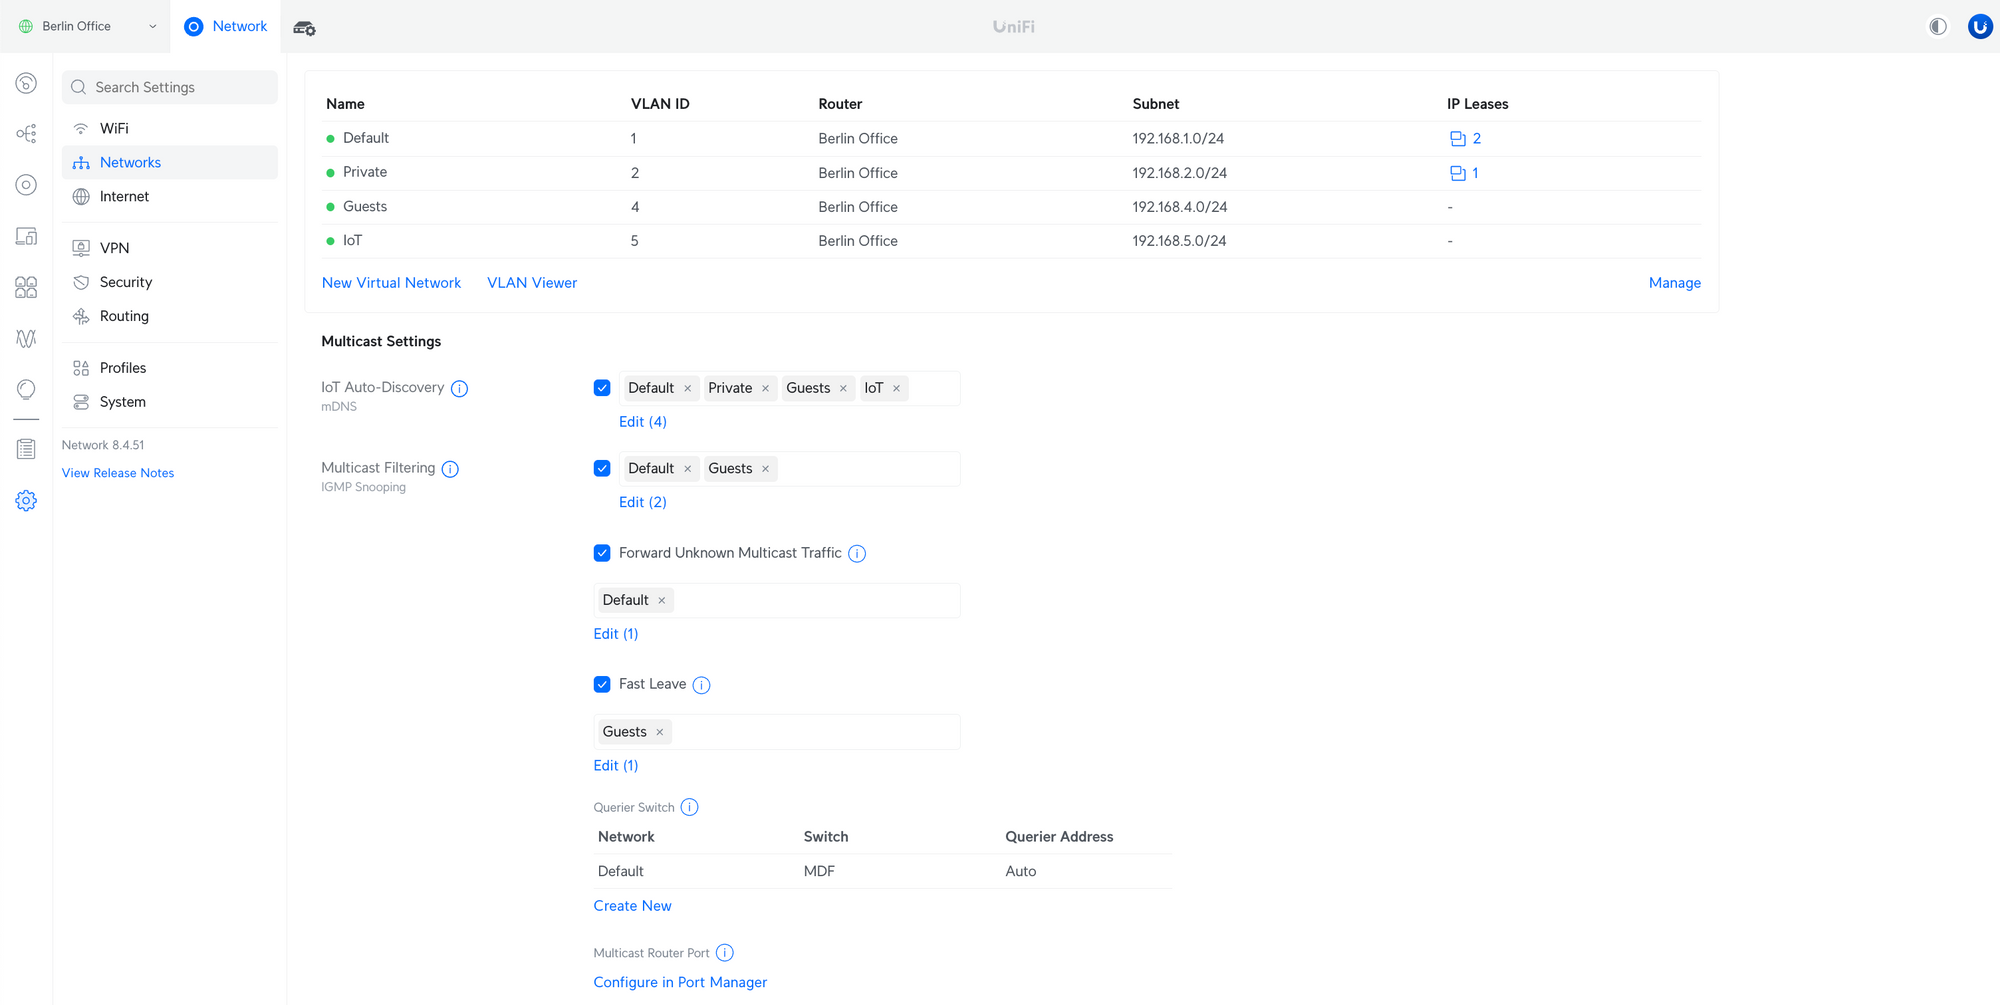Click the Querier Switch info icon
The height and width of the screenshot is (1005, 2000).
[689, 808]
